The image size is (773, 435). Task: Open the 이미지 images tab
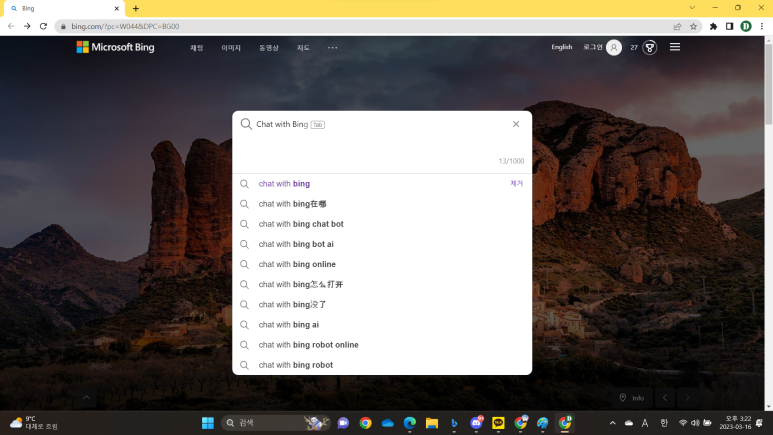pos(231,48)
